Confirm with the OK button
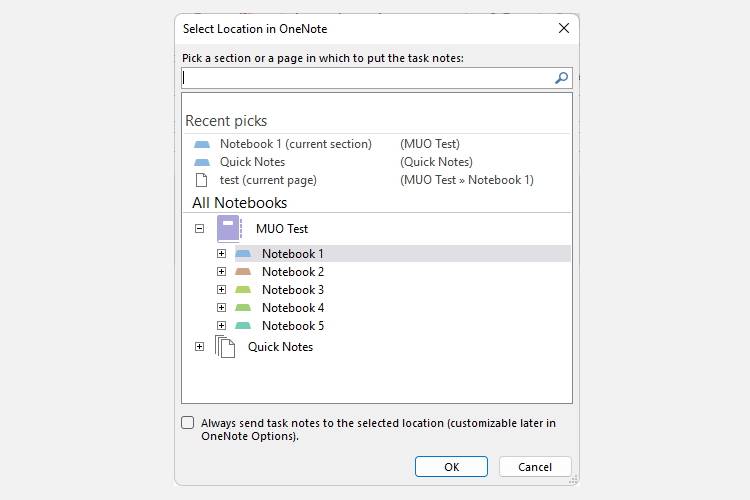This screenshot has height=500, width=750. click(x=451, y=467)
